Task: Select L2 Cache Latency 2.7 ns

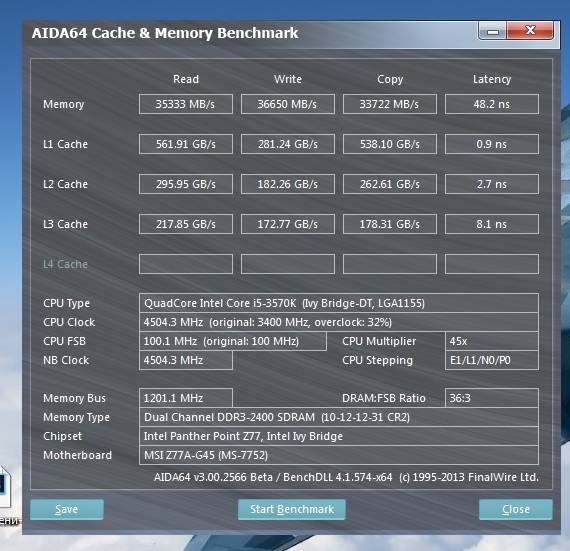Action: click(492, 184)
